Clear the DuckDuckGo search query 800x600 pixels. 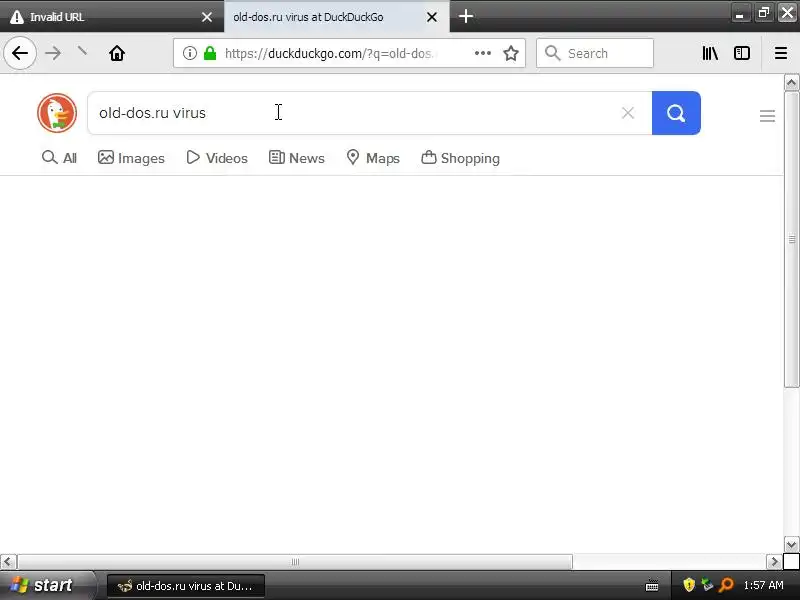[628, 113]
